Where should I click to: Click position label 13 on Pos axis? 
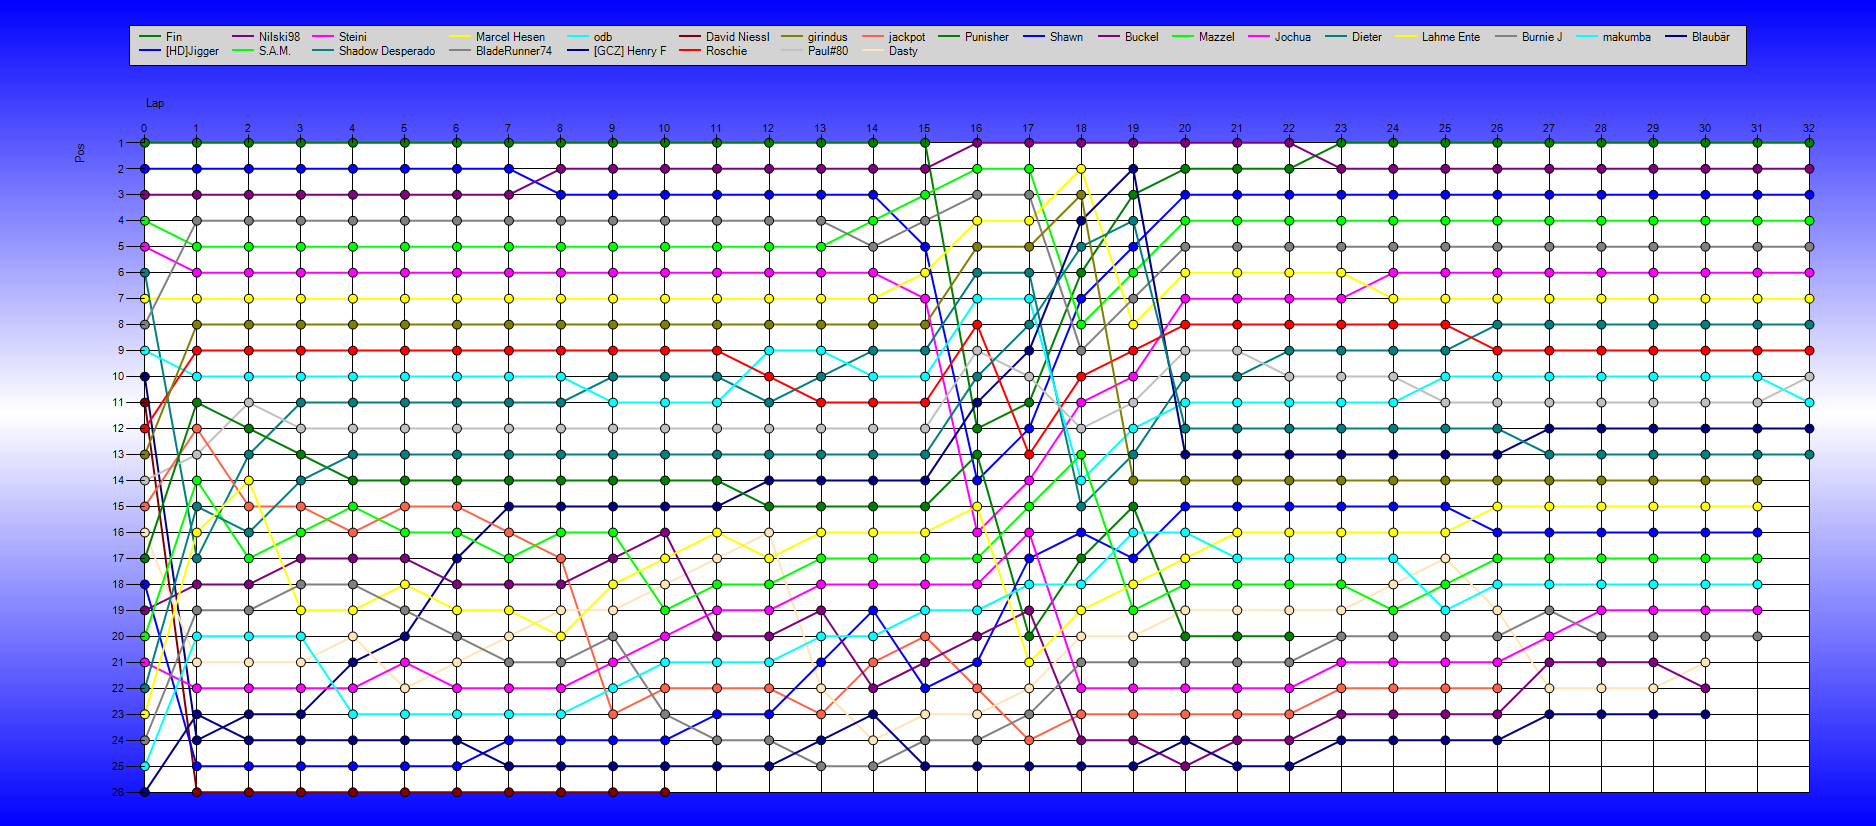pos(118,455)
